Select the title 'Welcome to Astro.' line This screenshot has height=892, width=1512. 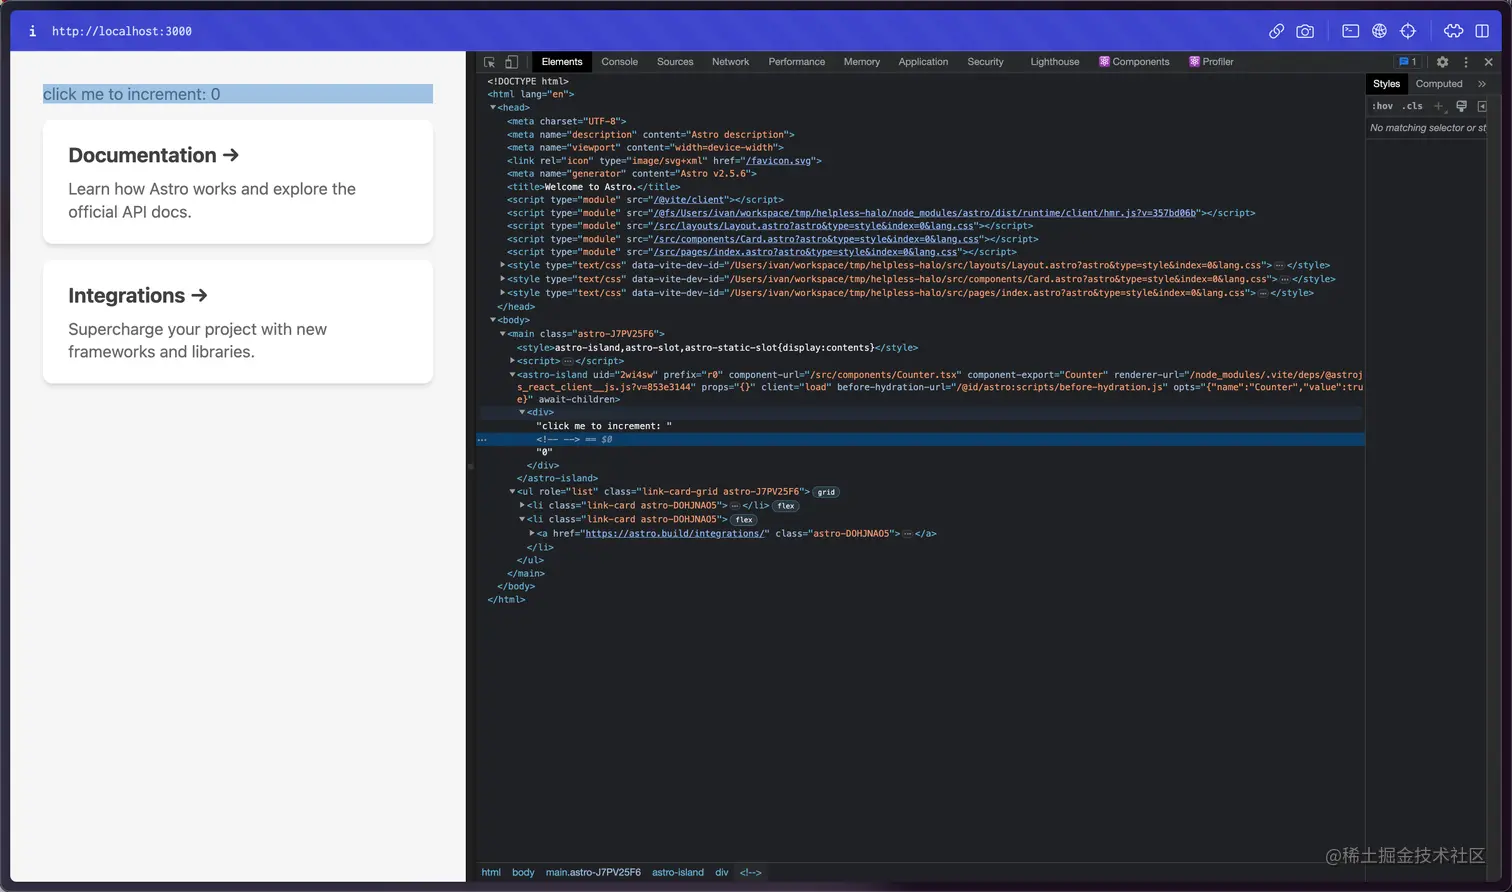[x=593, y=187]
